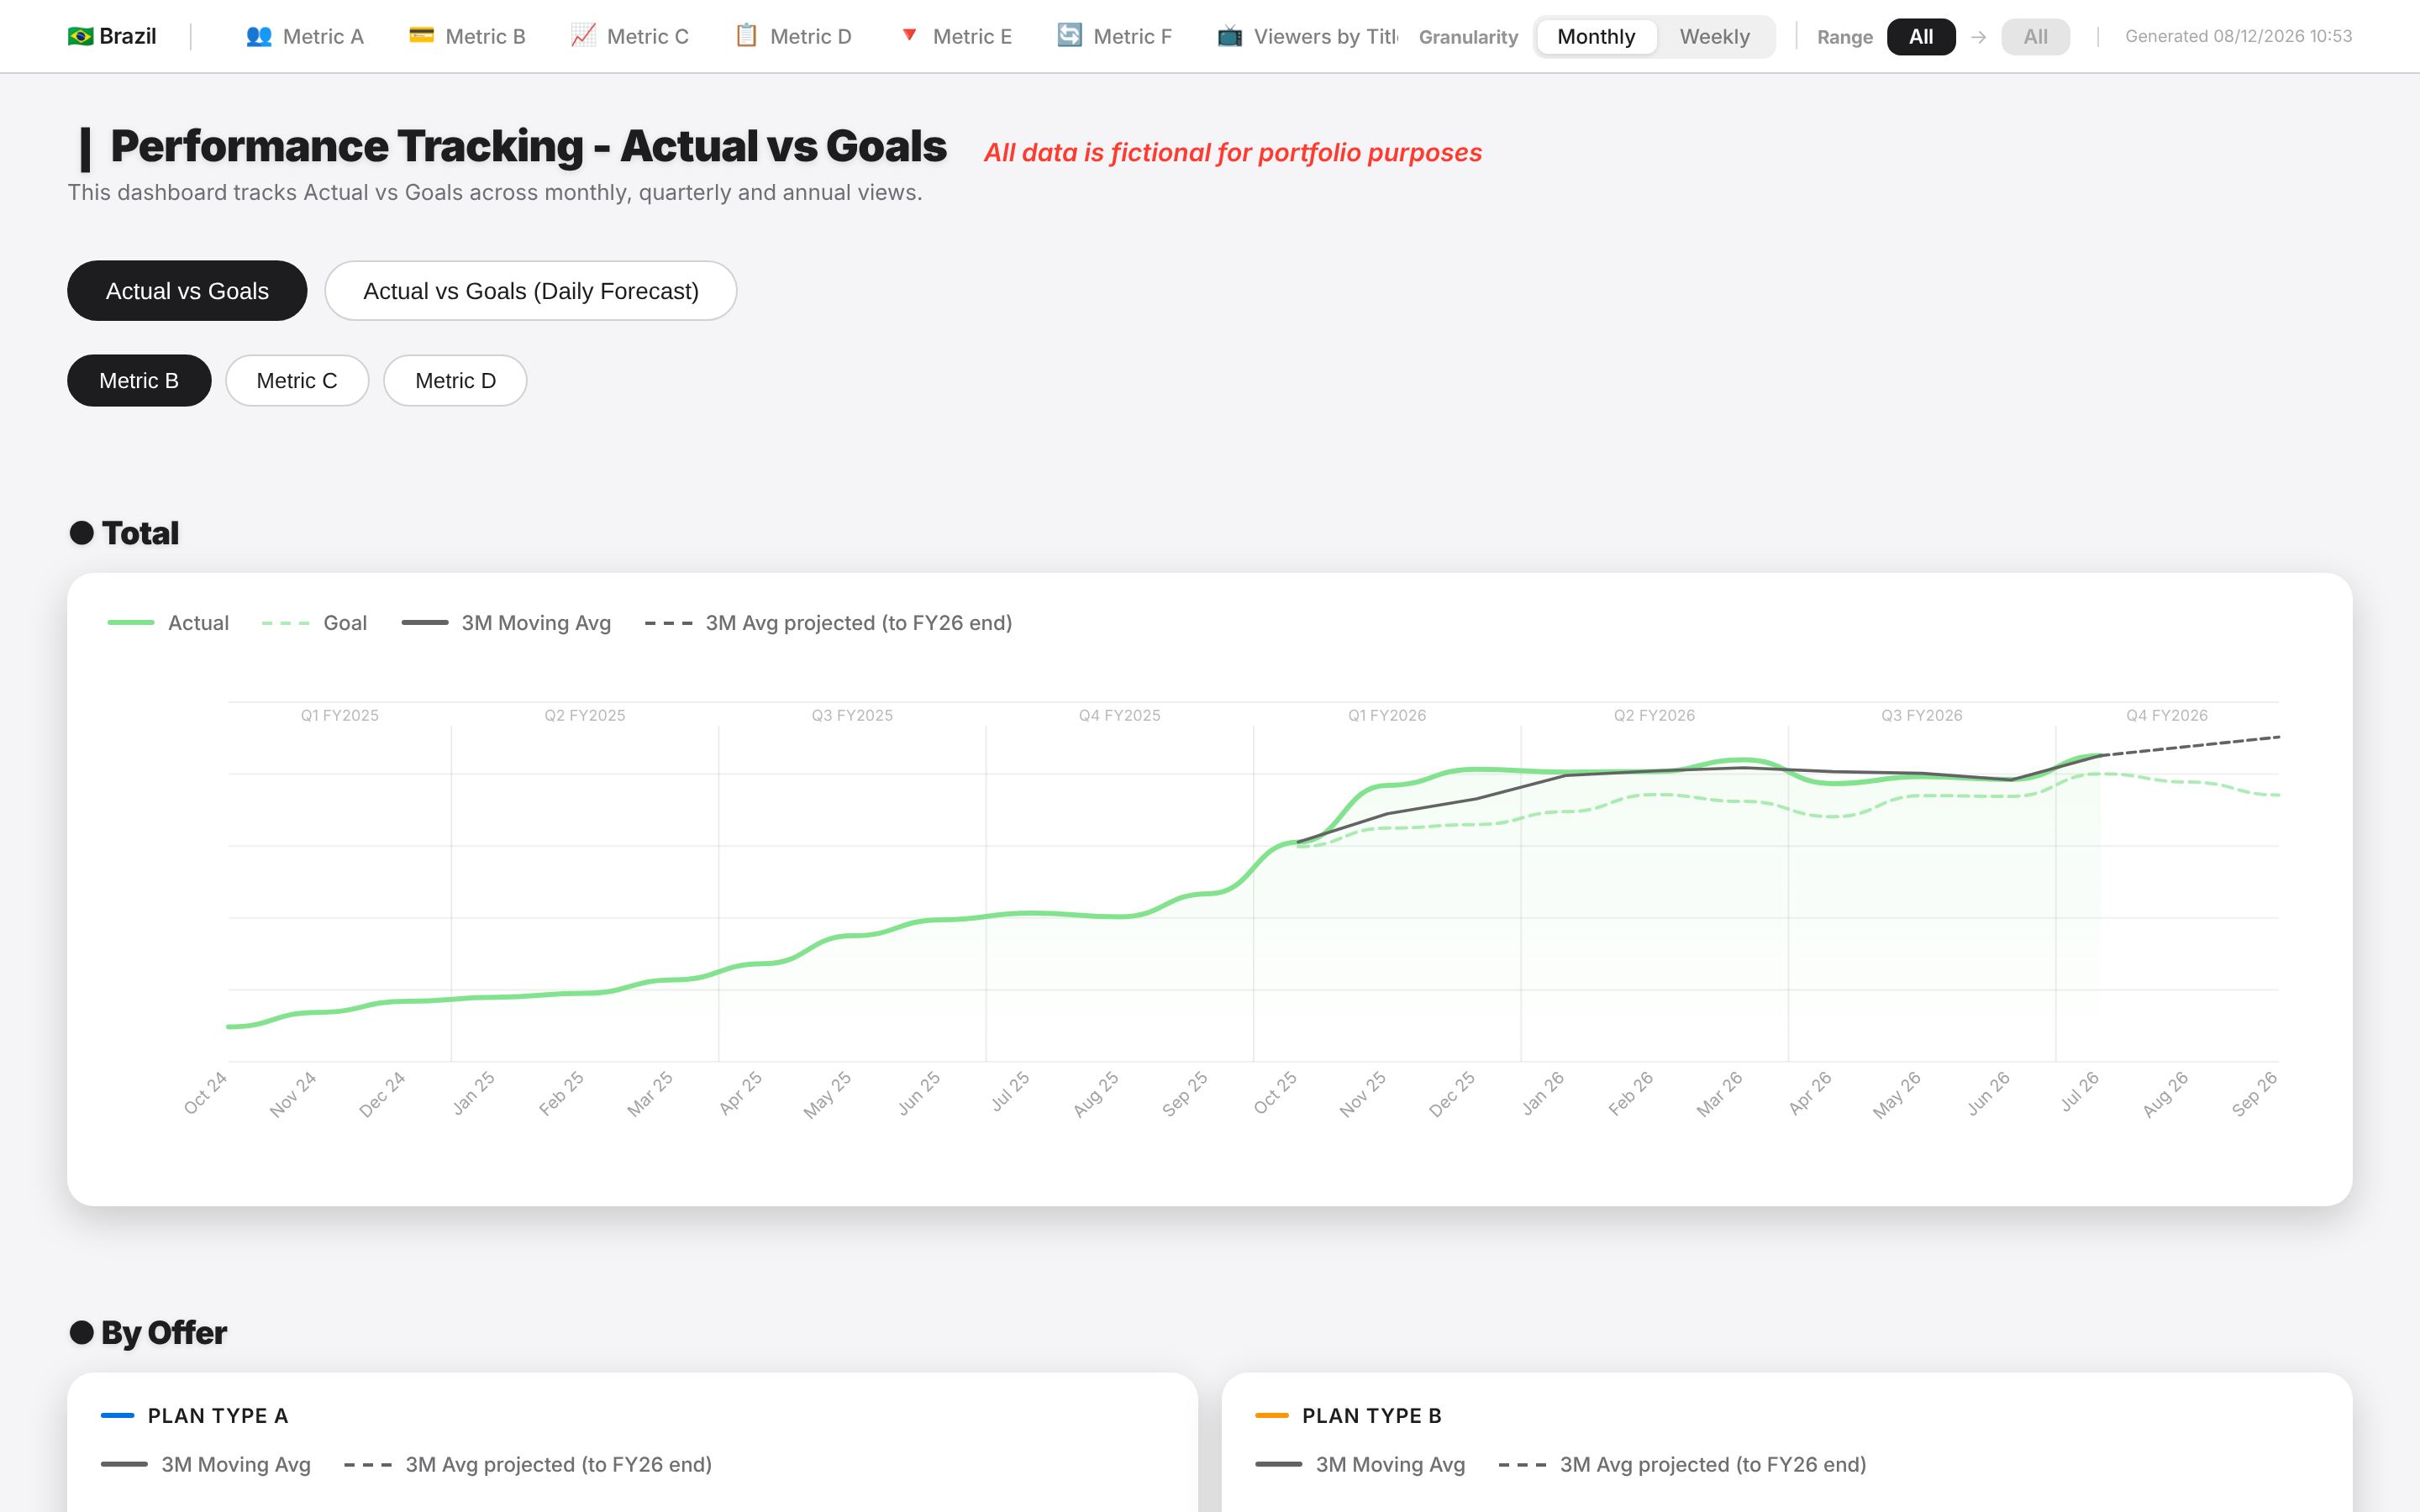Toggle 3M Moving Avg in Plan Type A
The width and height of the screenshot is (2420, 1512).
pos(206,1464)
